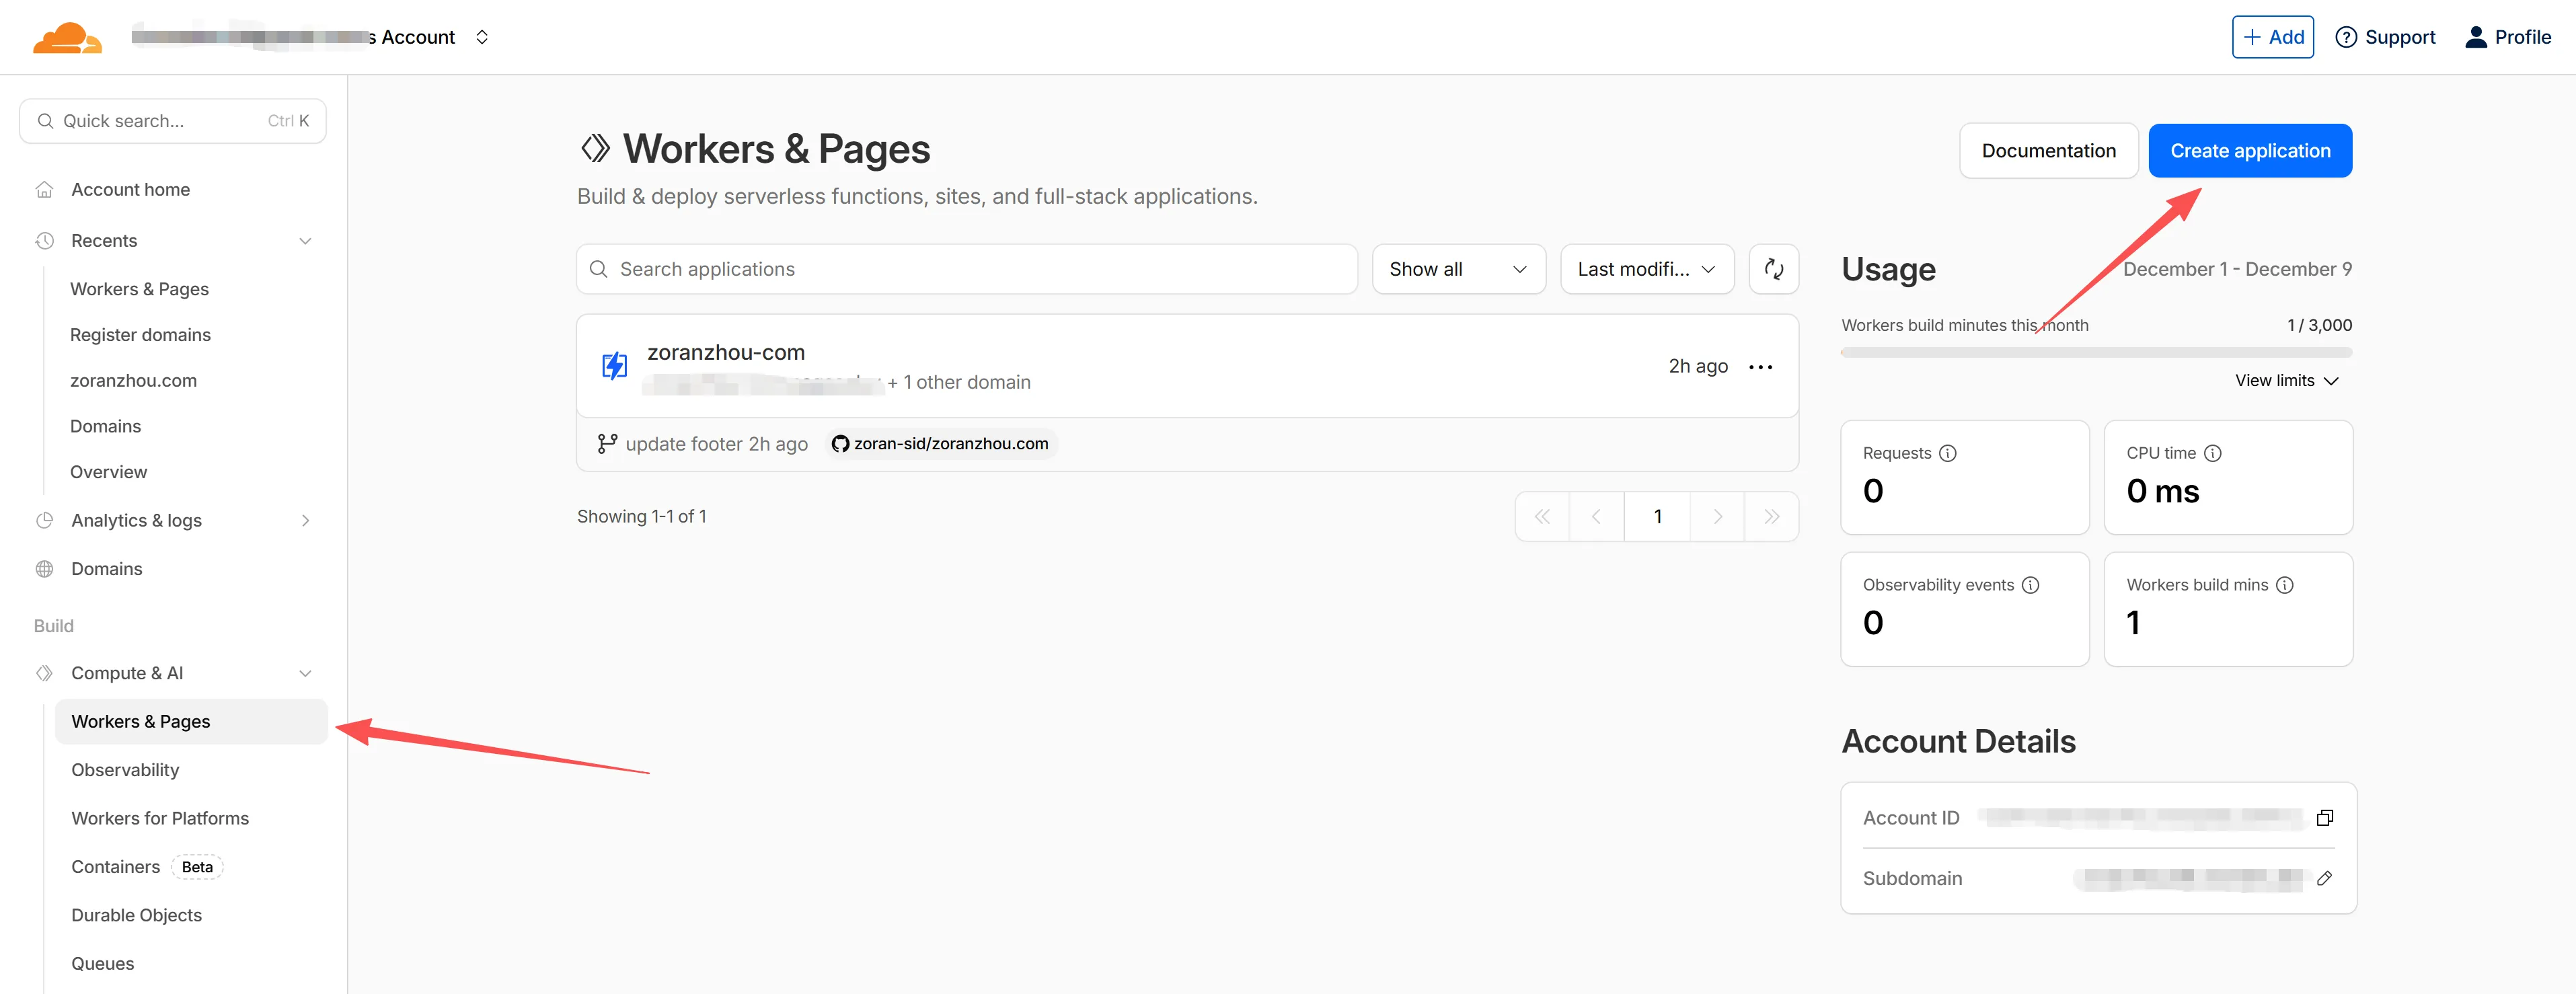Show CPU time info tooltip icon

pos(2212,454)
